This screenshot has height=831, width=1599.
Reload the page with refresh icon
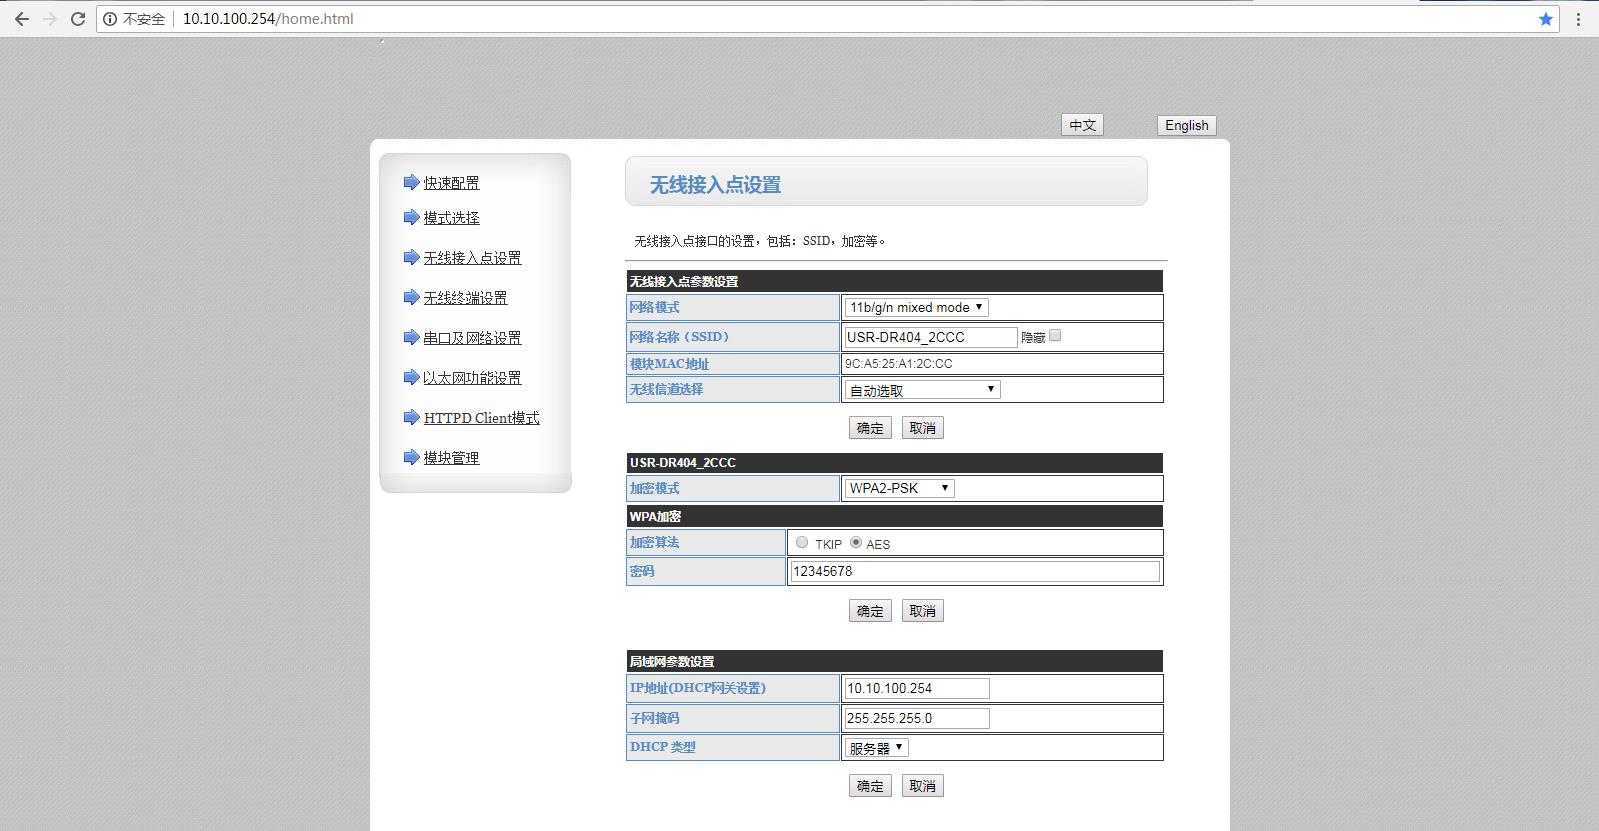click(77, 19)
